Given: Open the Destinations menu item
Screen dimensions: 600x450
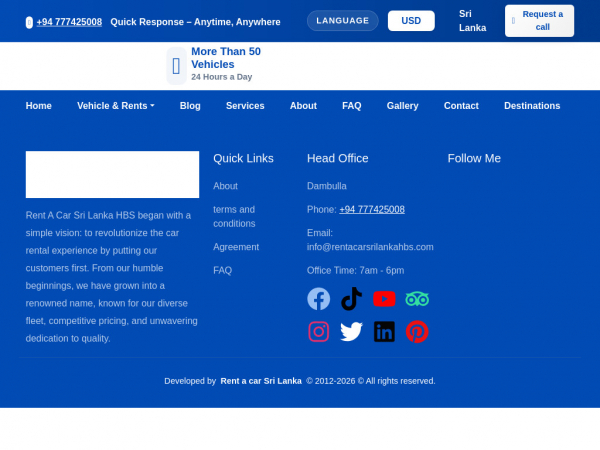Looking at the screenshot, I should click(532, 106).
